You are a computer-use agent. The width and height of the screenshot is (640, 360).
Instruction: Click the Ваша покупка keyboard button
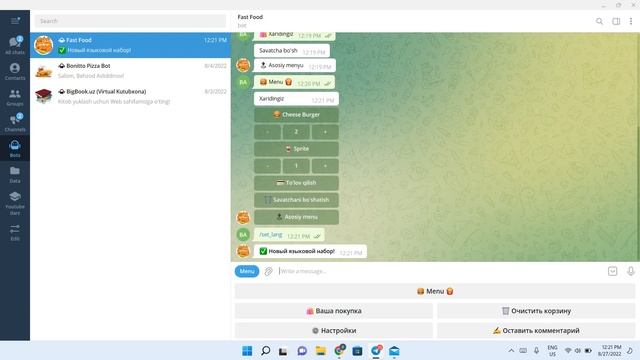(x=334, y=311)
